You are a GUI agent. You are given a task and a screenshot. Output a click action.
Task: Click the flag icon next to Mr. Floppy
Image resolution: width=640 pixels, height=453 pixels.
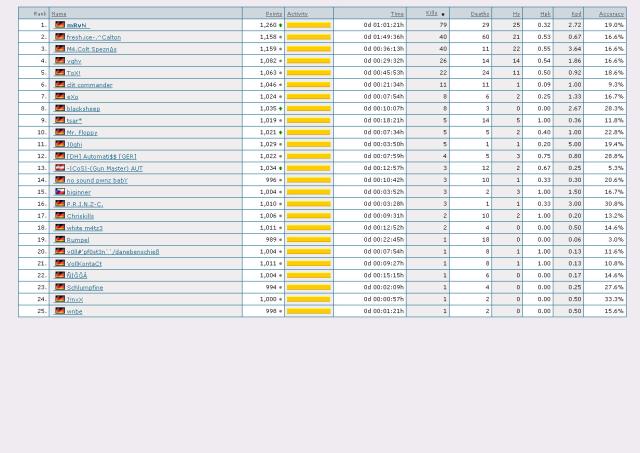[x=60, y=132]
